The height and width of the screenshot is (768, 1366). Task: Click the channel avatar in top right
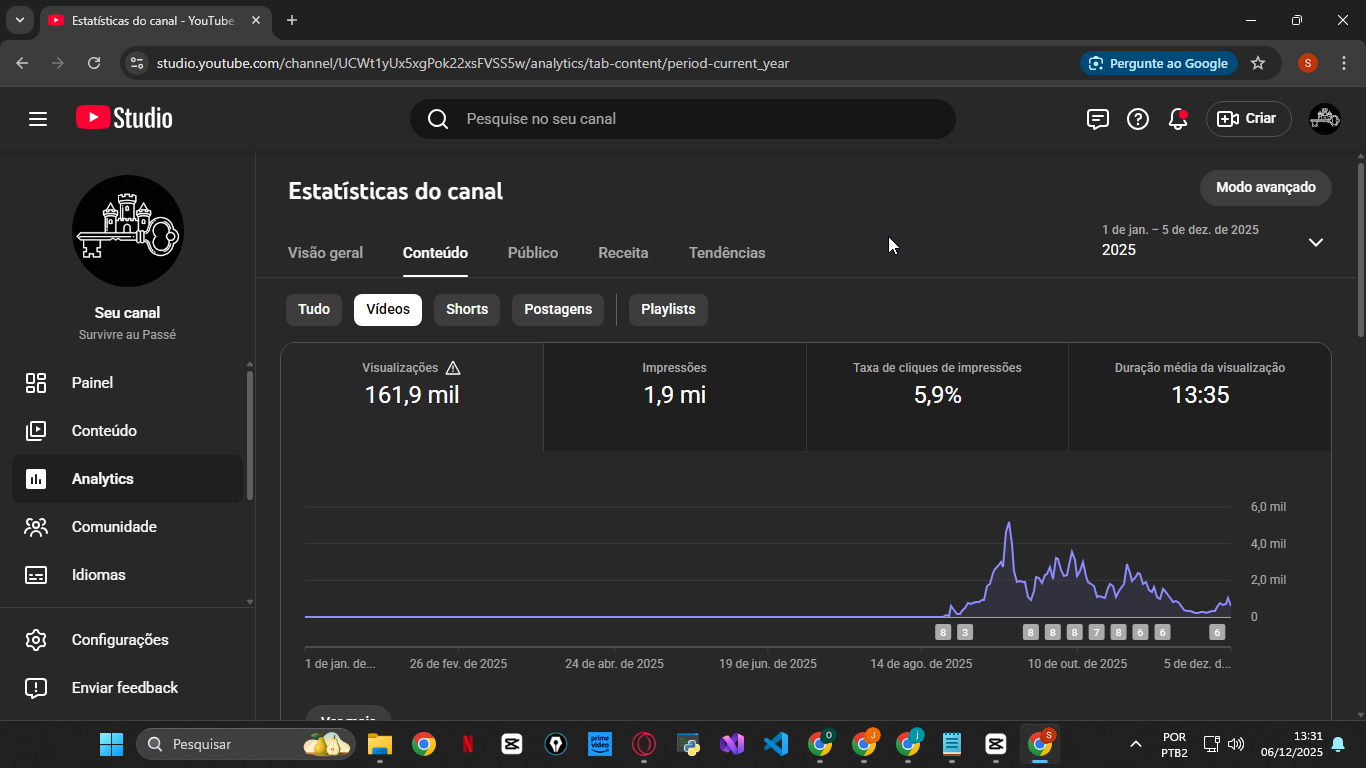pyautogui.click(x=1325, y=119)
